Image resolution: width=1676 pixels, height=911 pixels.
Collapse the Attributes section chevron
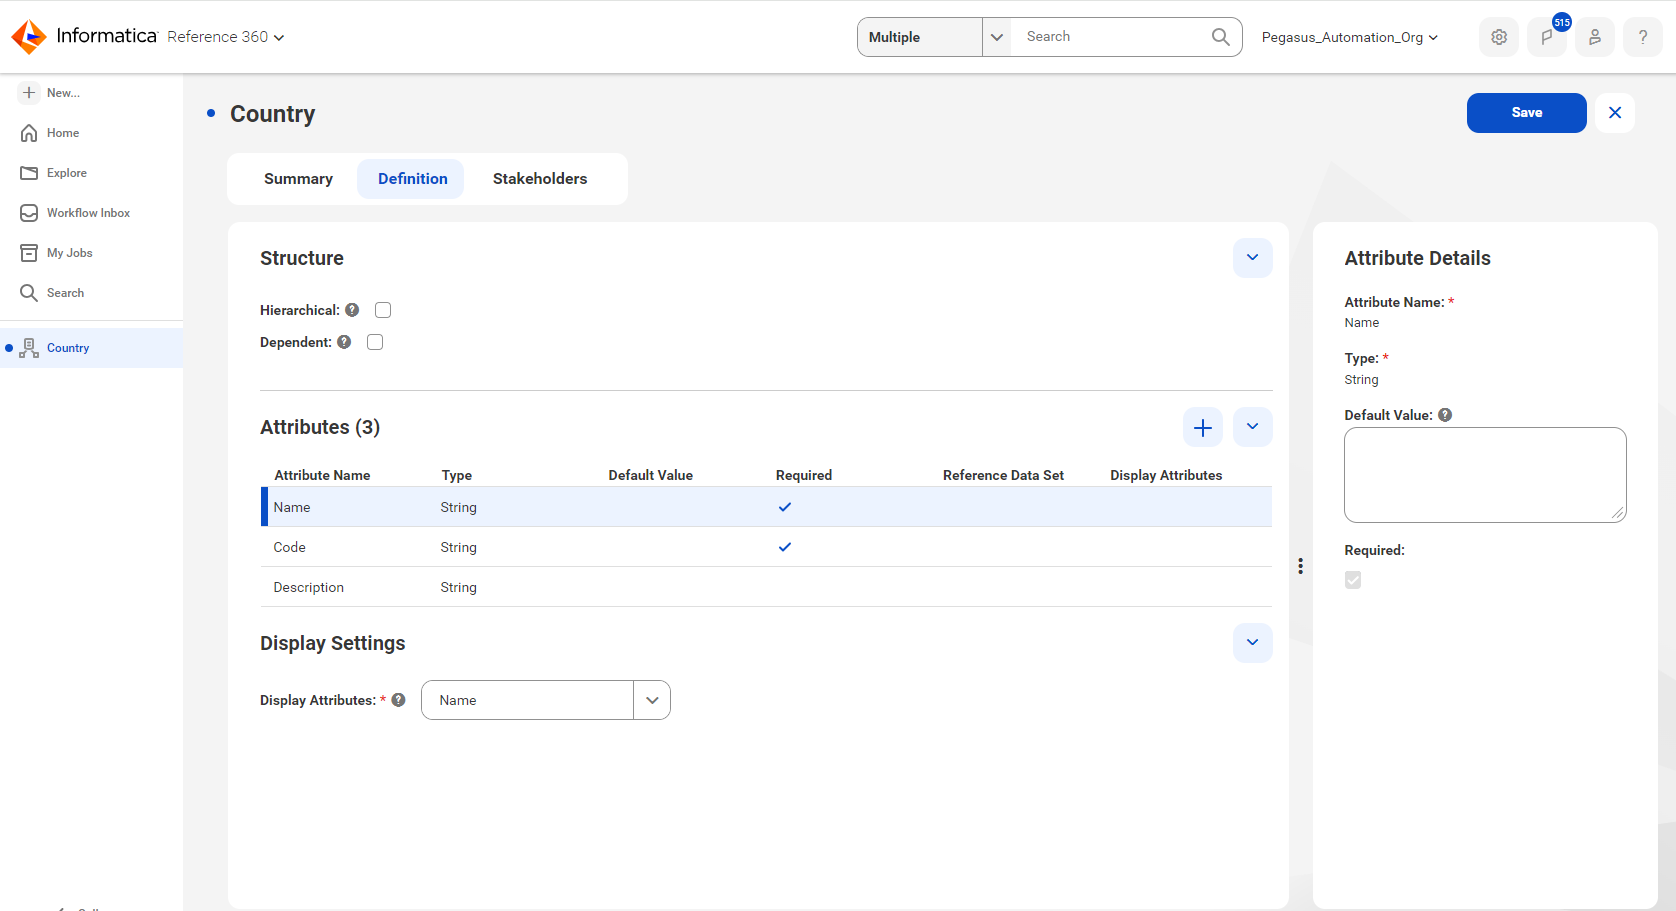[x=1253, y=427]
